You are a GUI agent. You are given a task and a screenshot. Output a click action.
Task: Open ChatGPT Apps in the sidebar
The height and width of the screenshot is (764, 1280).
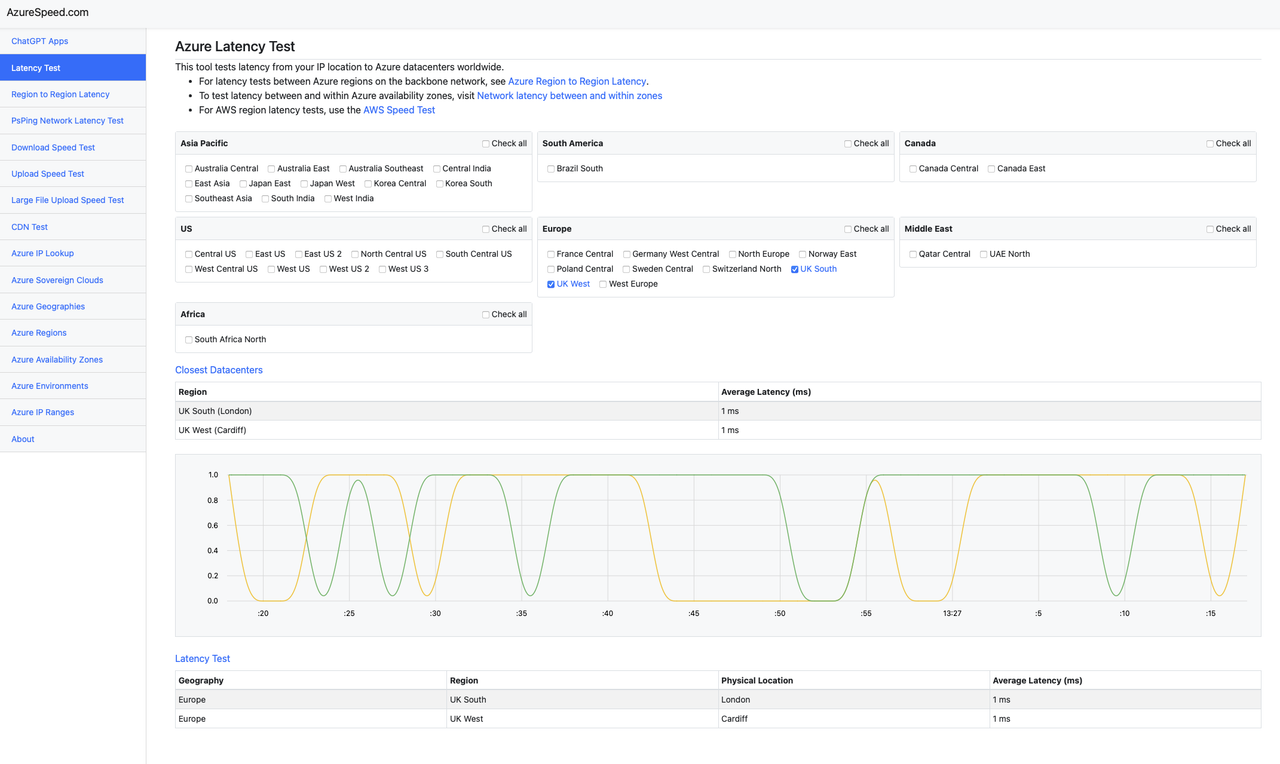click(x=73, y=41)
